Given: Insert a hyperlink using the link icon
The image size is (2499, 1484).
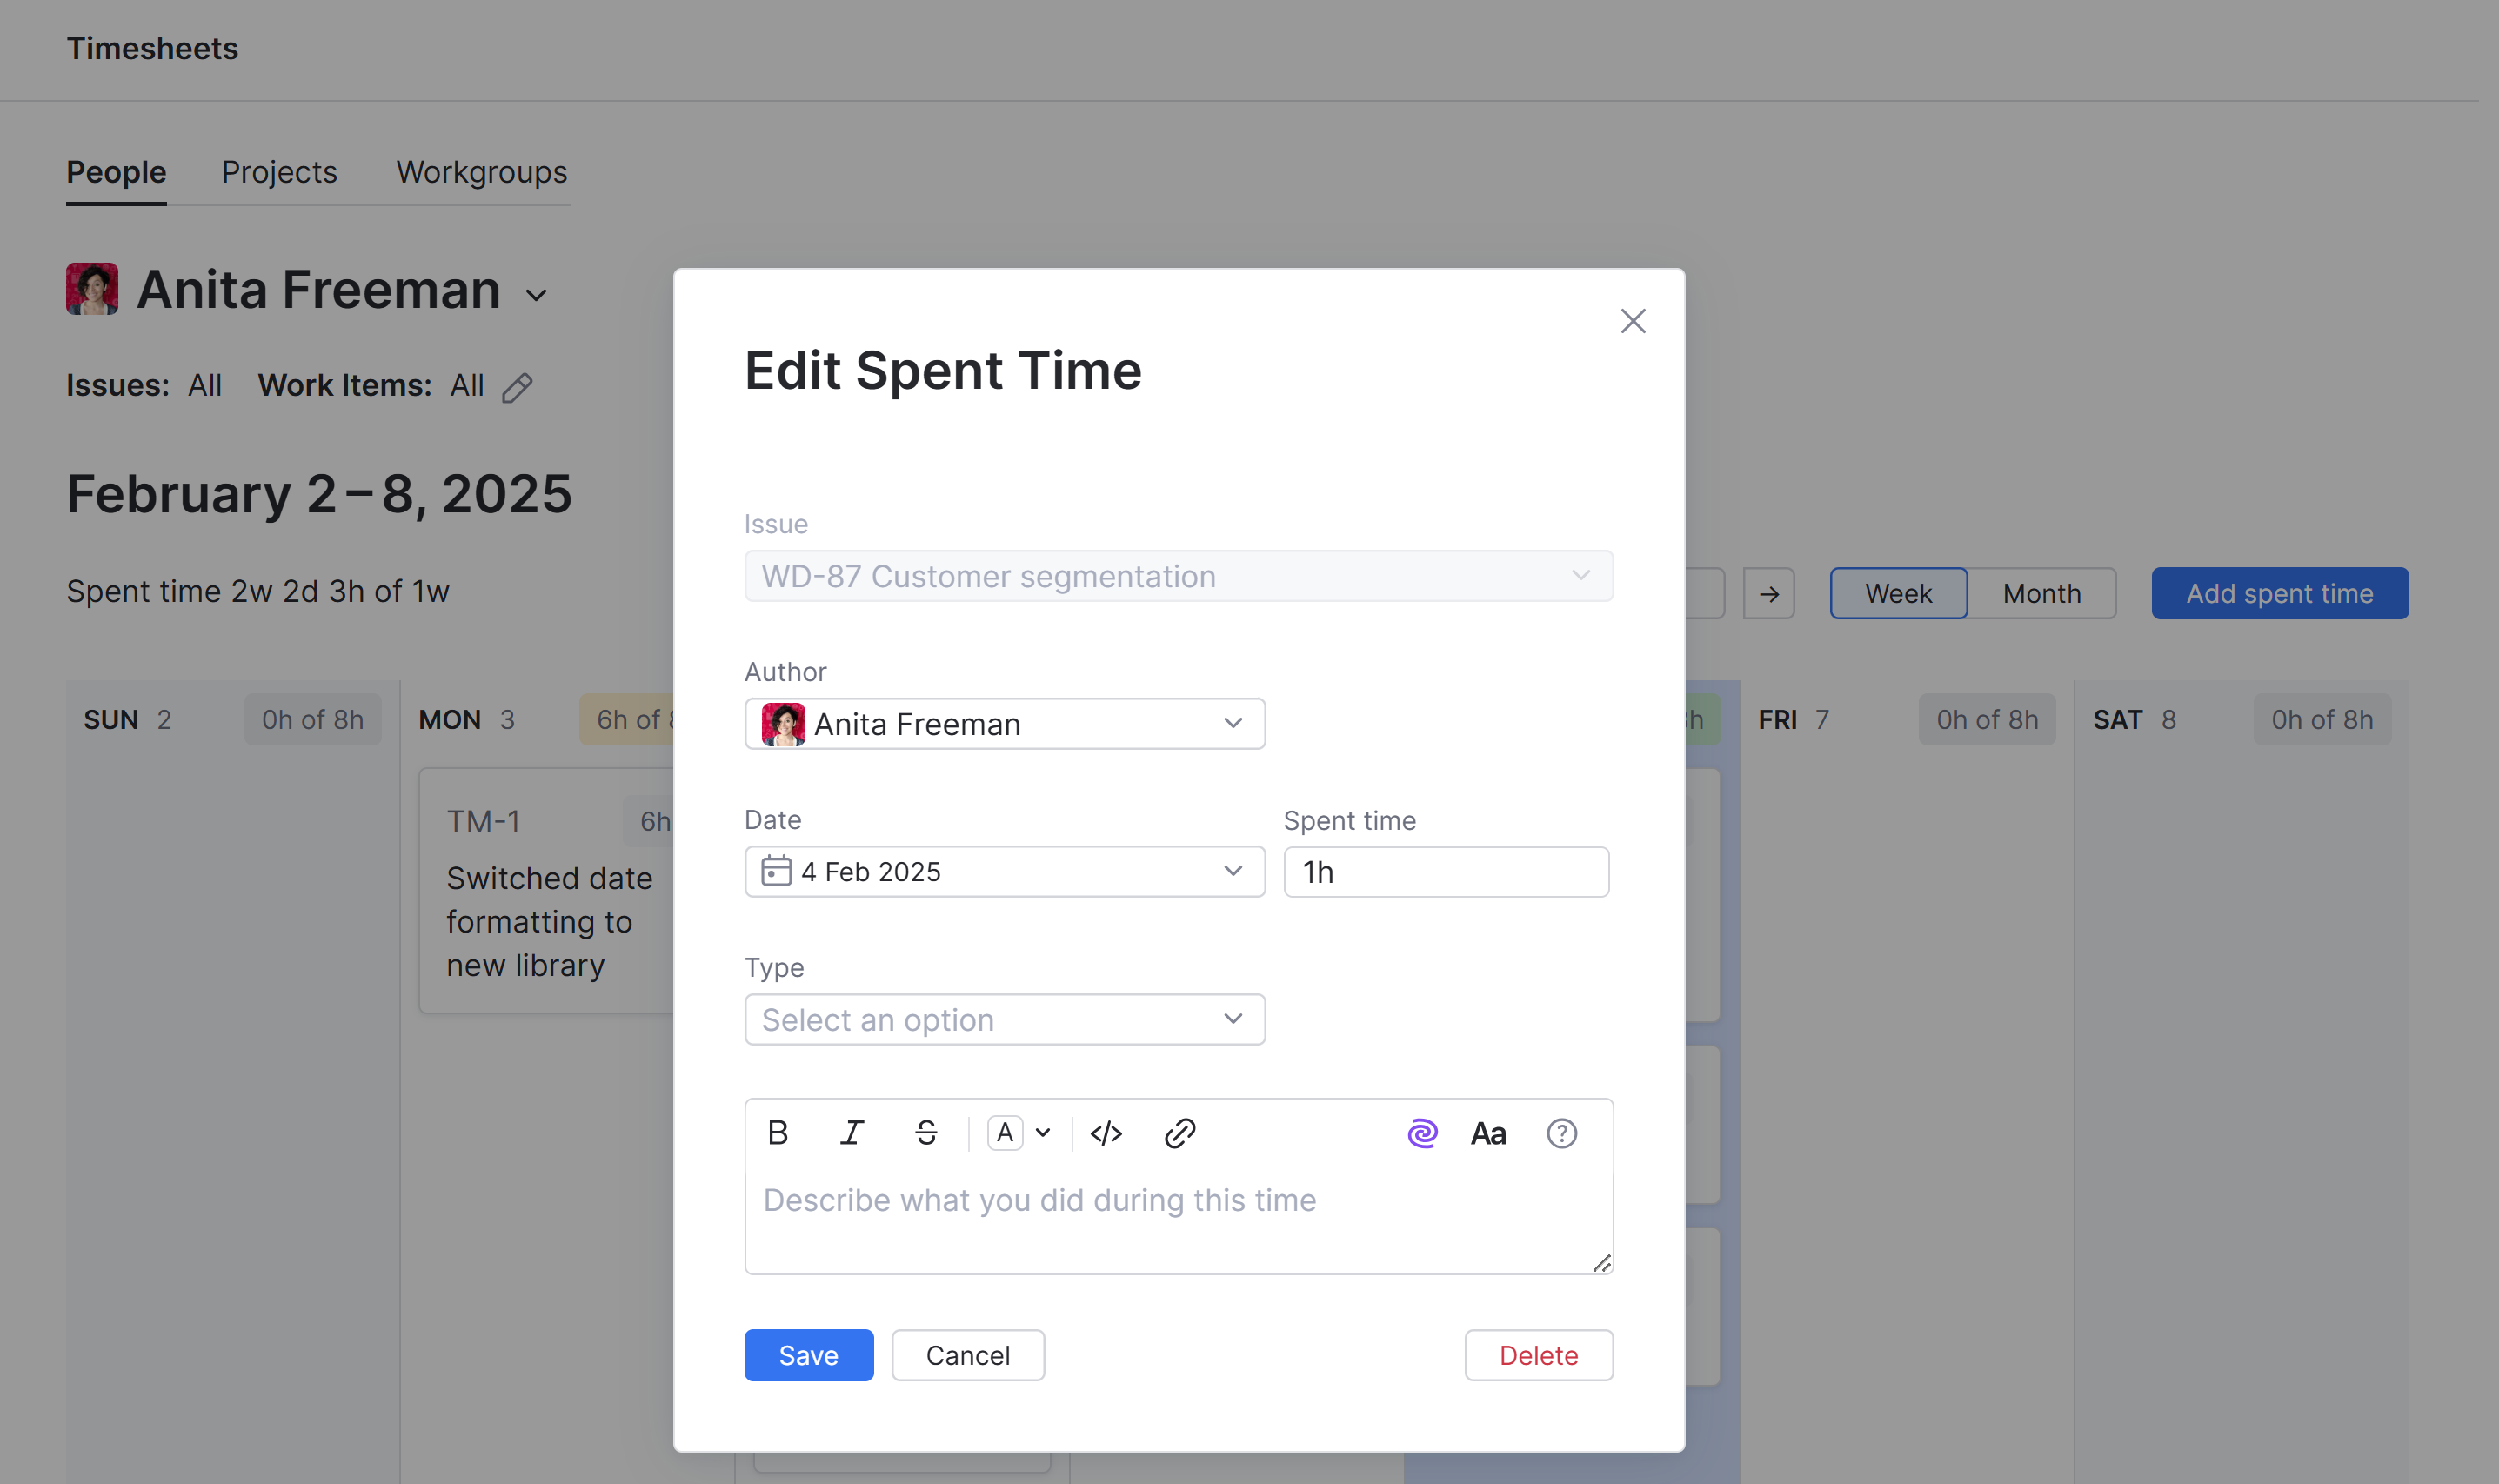Looking at the screenshot, I should tap(1179, 1133).
